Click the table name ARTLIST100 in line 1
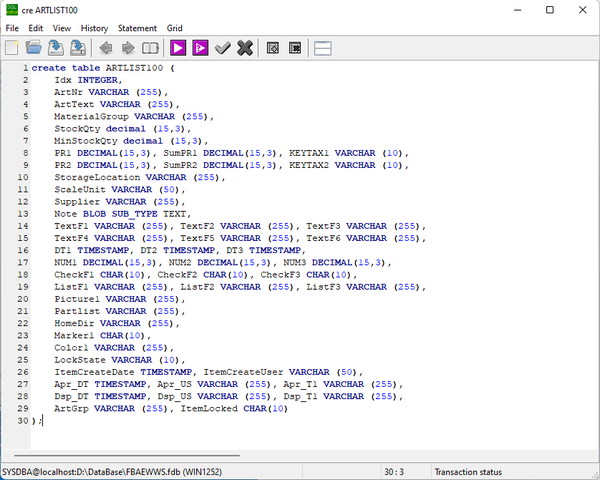This screenshot has height=480, width=600. pyautogui.click(x=134, y=68)
